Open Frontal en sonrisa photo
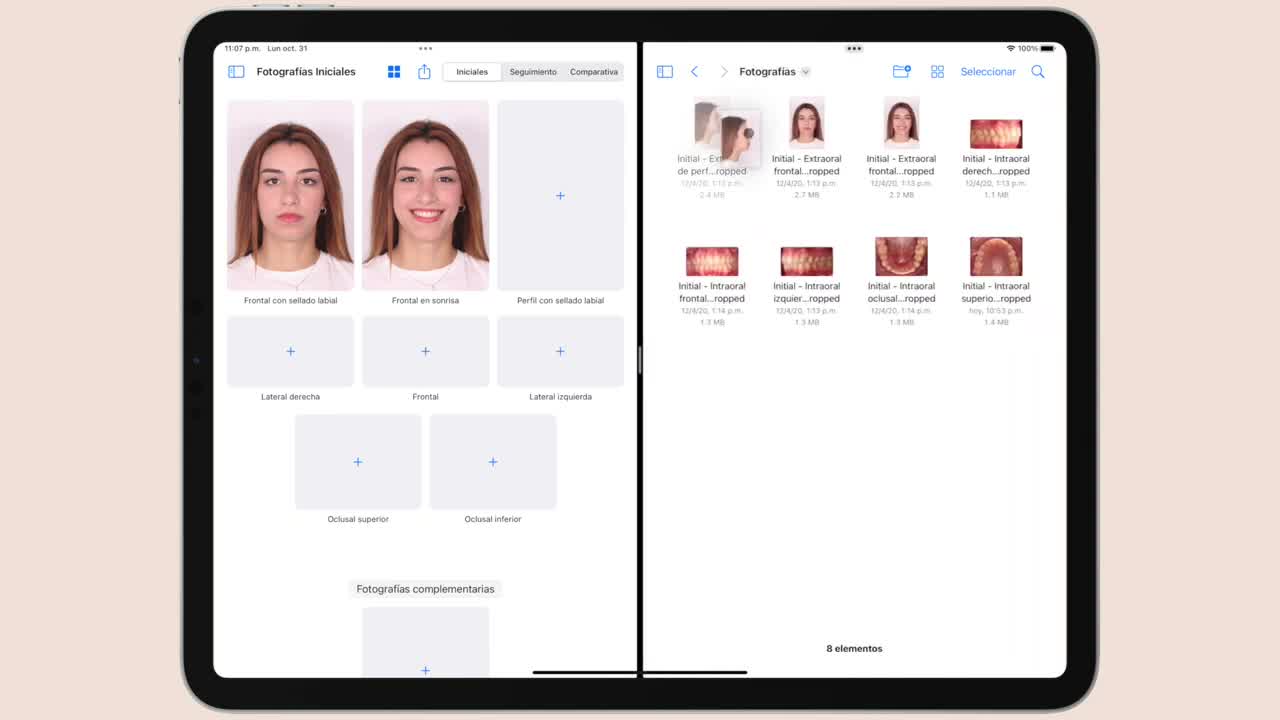 (425, 195)
